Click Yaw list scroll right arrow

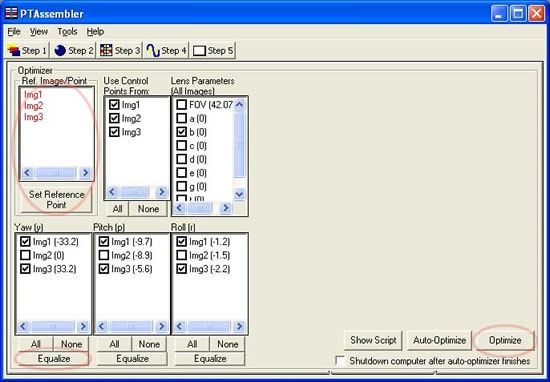(83, 326)
